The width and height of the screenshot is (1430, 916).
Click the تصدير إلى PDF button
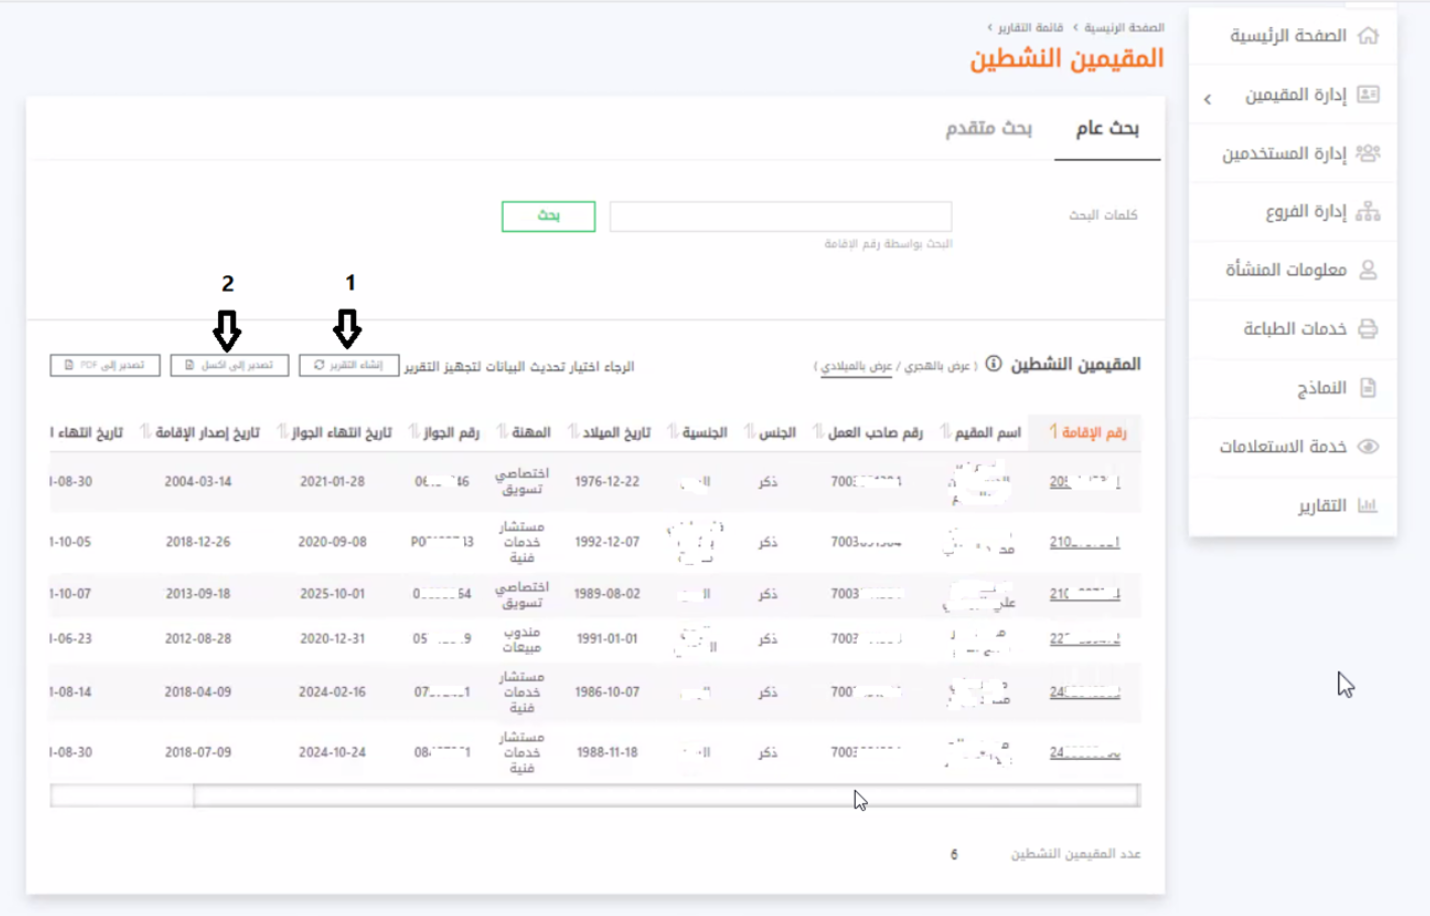pyautogui.click(x=105, y=365)
